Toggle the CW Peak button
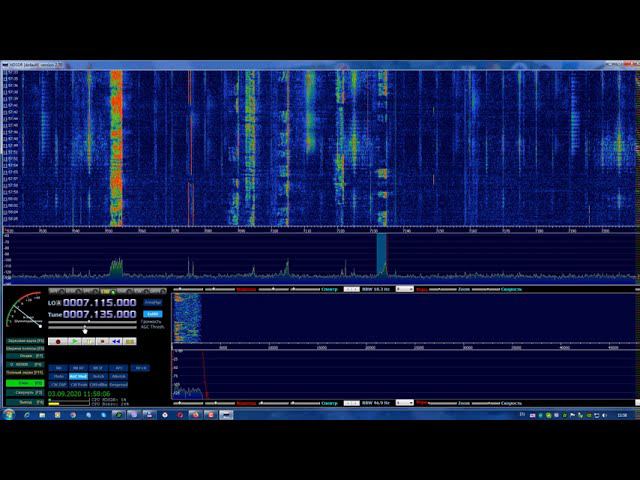 [78, 384]
